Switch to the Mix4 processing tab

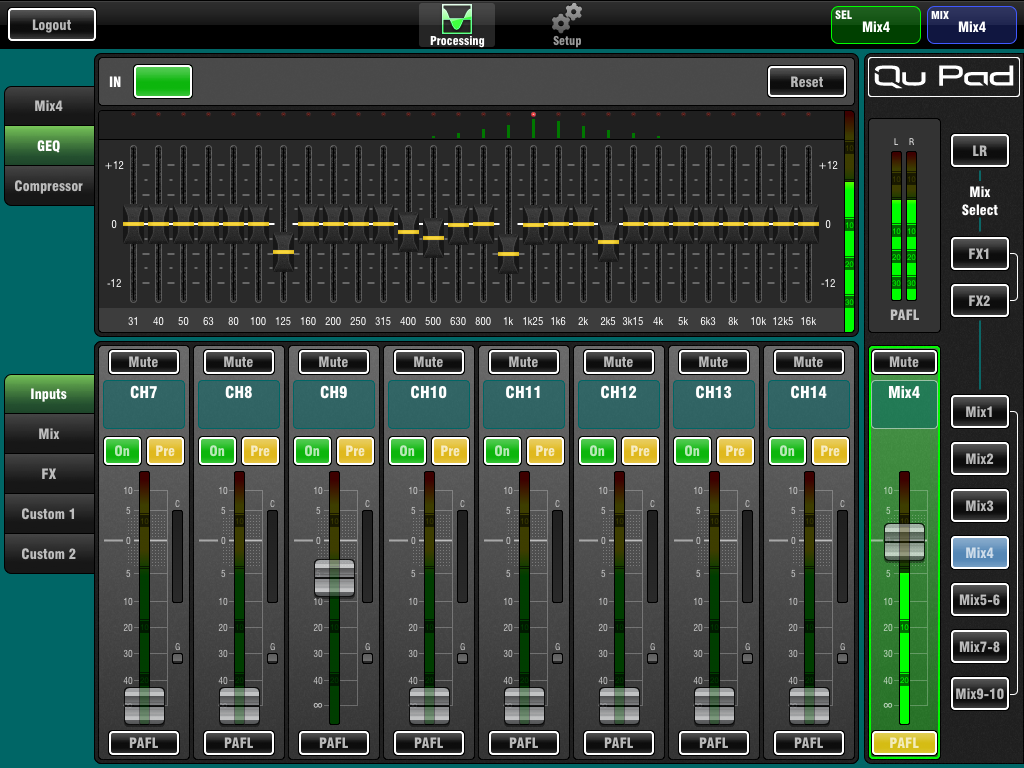[x=49, y=106]
